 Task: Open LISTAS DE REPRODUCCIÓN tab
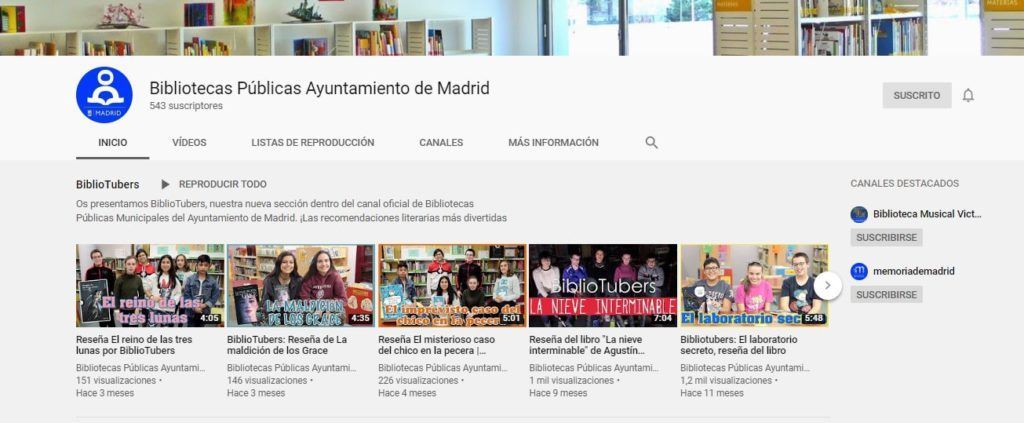click(x=313, y=142)
